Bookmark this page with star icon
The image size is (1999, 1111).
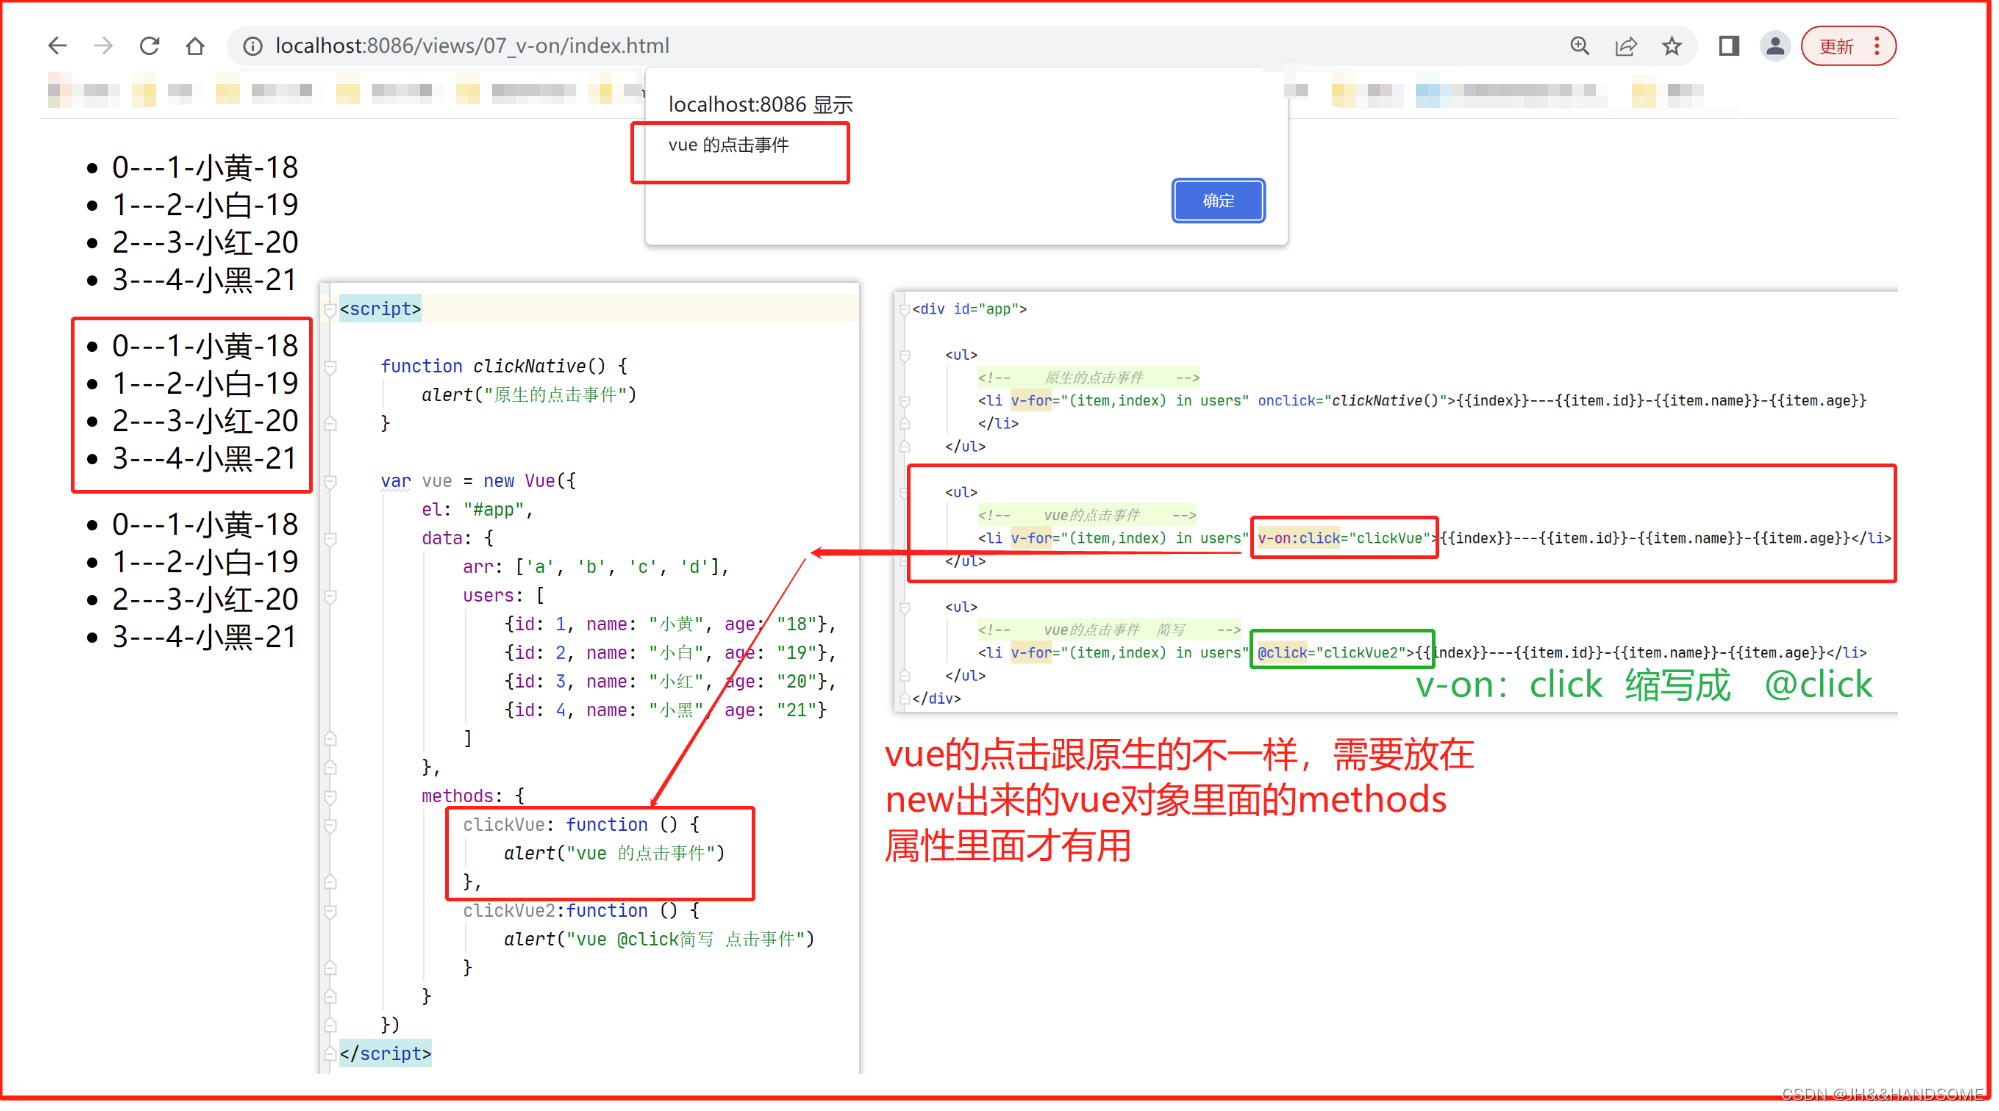click(x=1672, y=46)
